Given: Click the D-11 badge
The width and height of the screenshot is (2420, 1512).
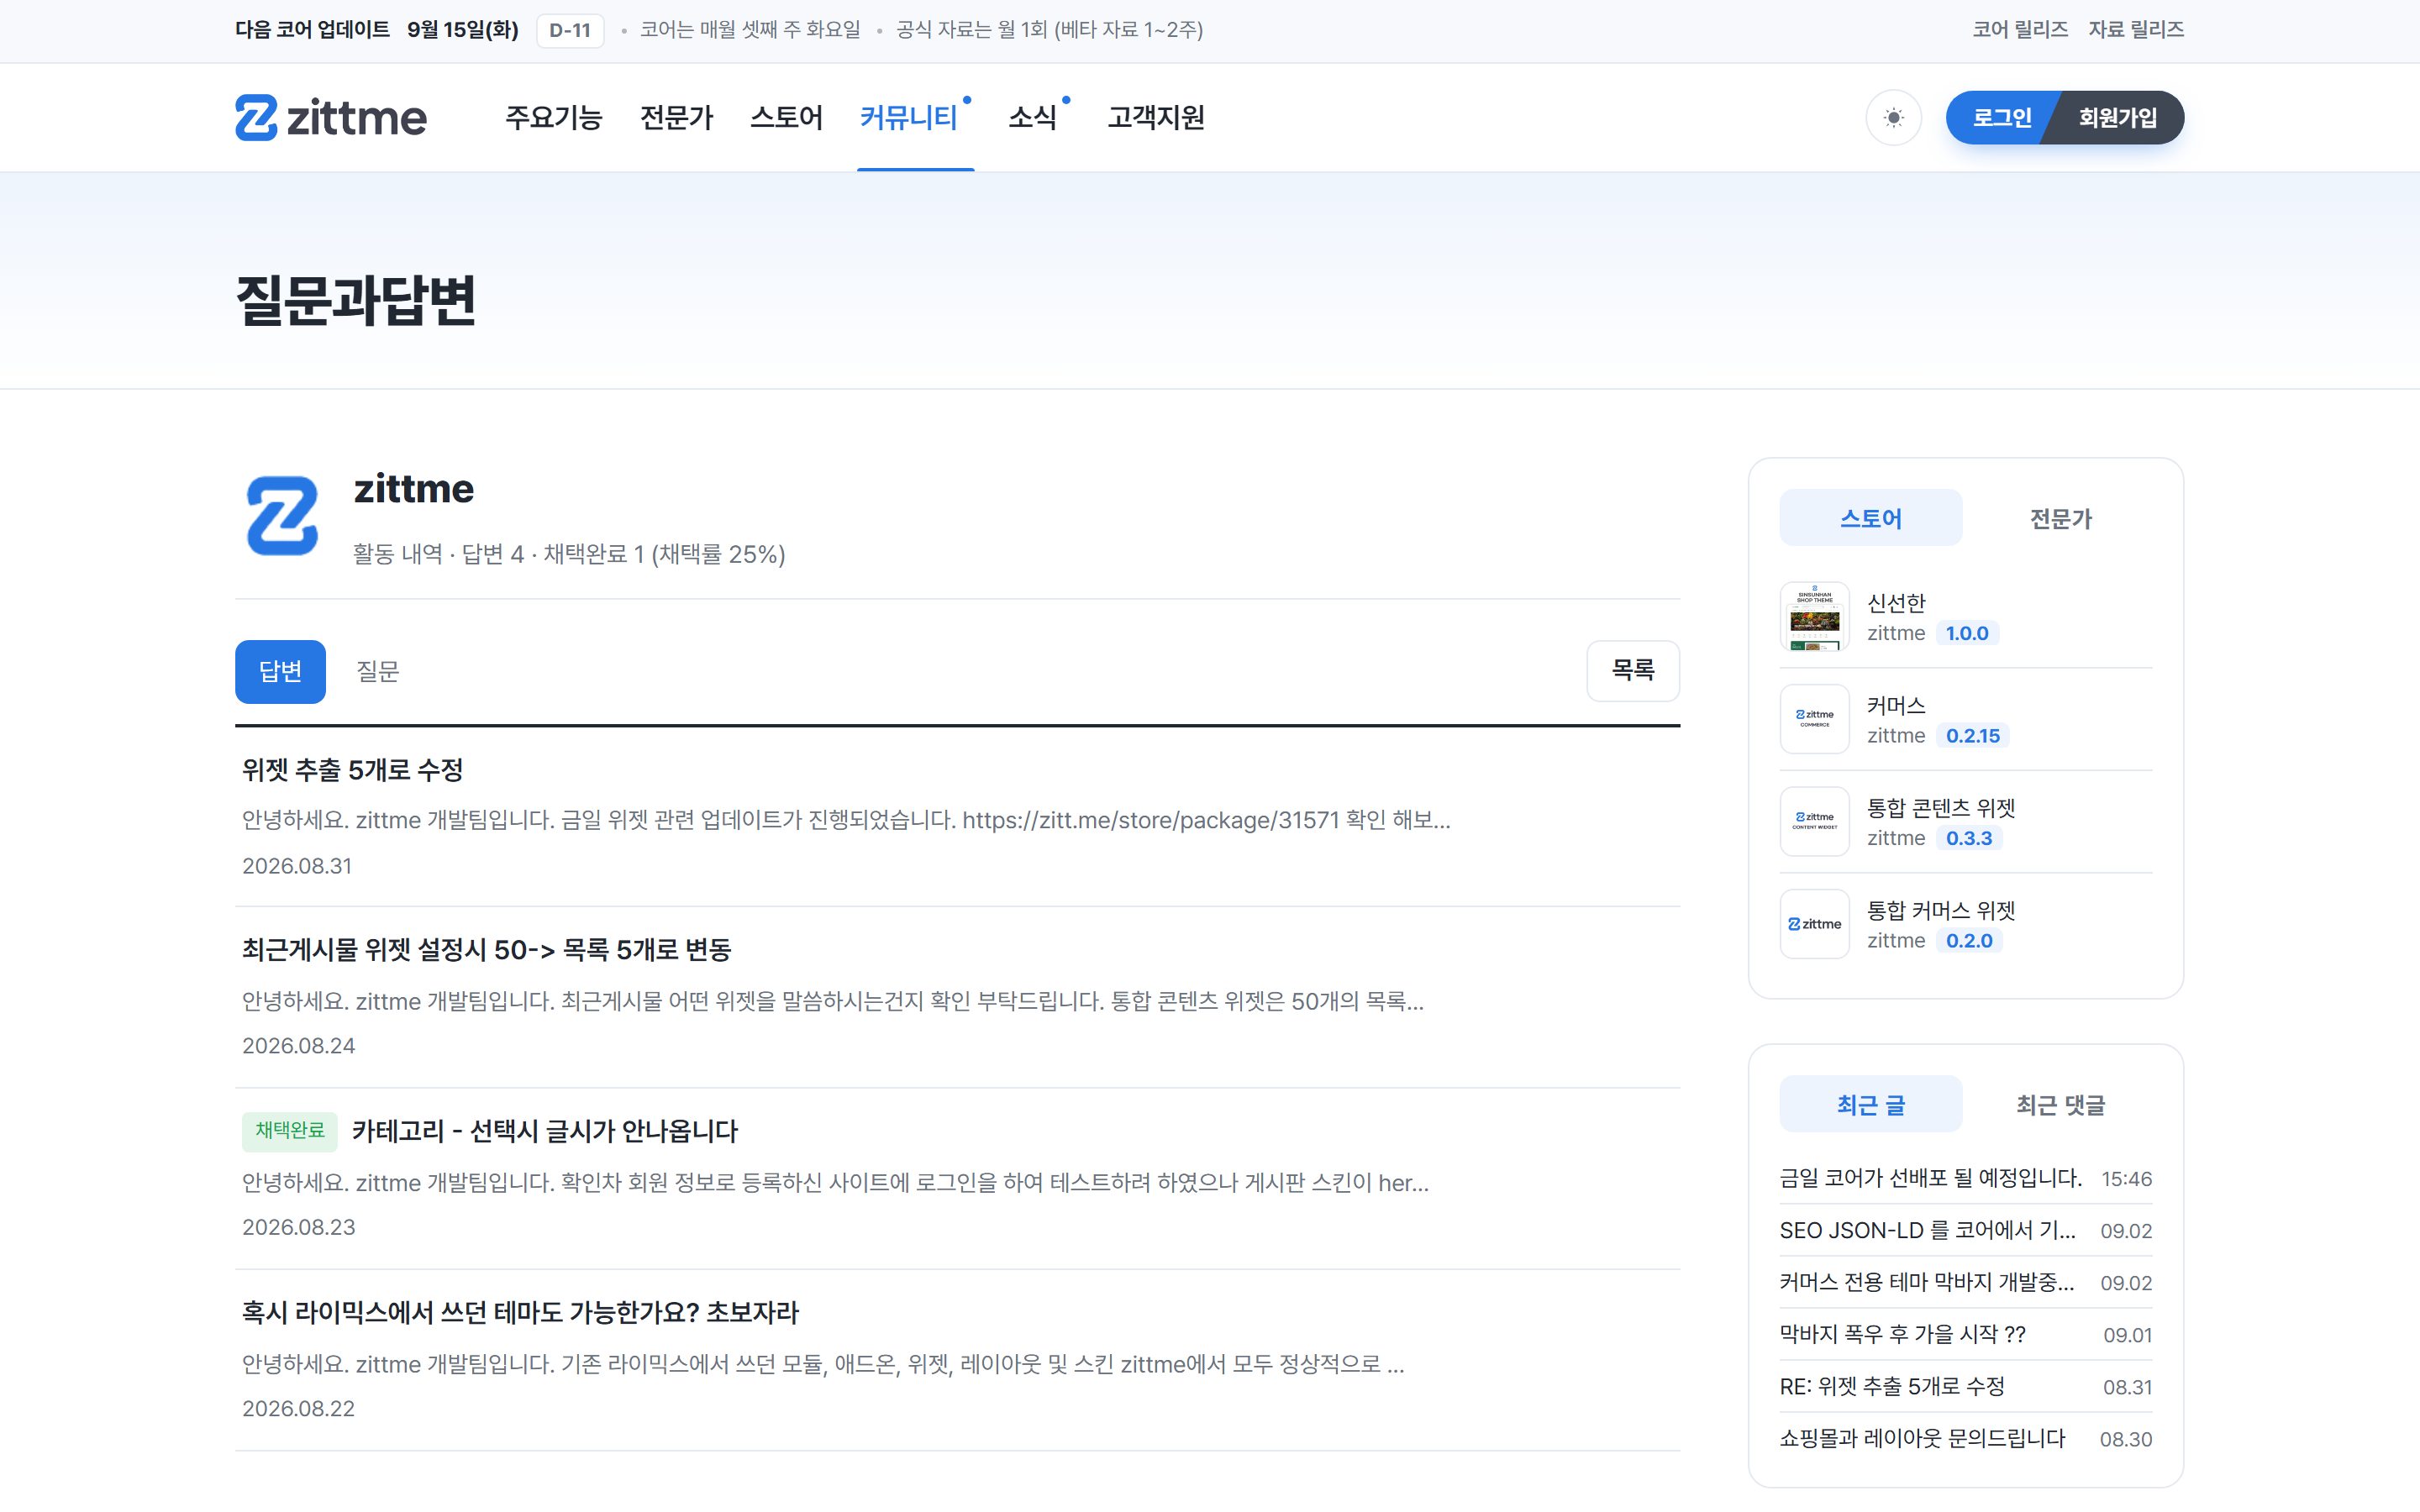Looking at the screenshot, I should click(570, 30).
